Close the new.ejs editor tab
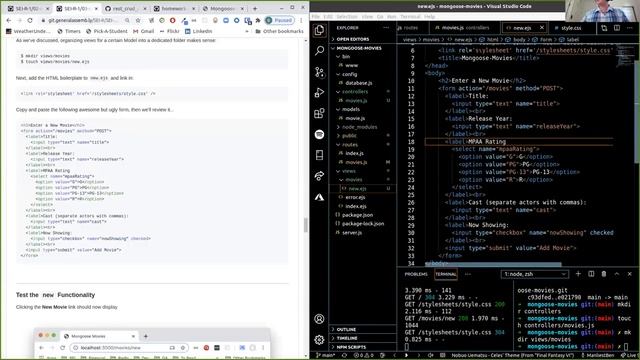Image resolution: width=640 pixels, height=360 pixels. pos(542,28)
